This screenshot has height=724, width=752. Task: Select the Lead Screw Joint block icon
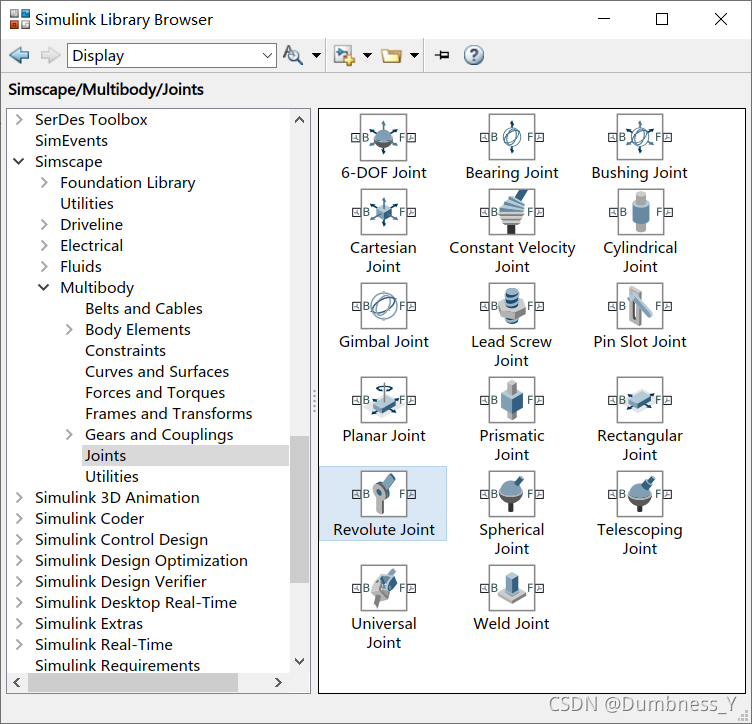coord(512,306)
